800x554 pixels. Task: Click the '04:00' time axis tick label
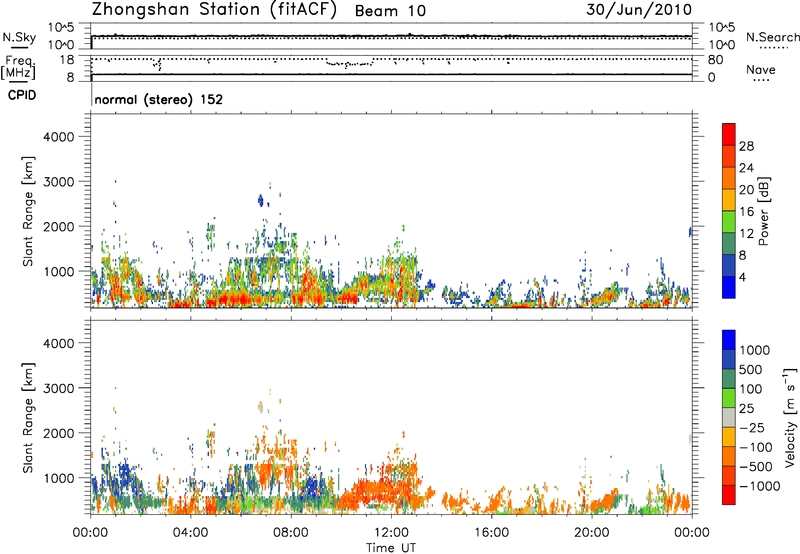[x=191, y=533]
